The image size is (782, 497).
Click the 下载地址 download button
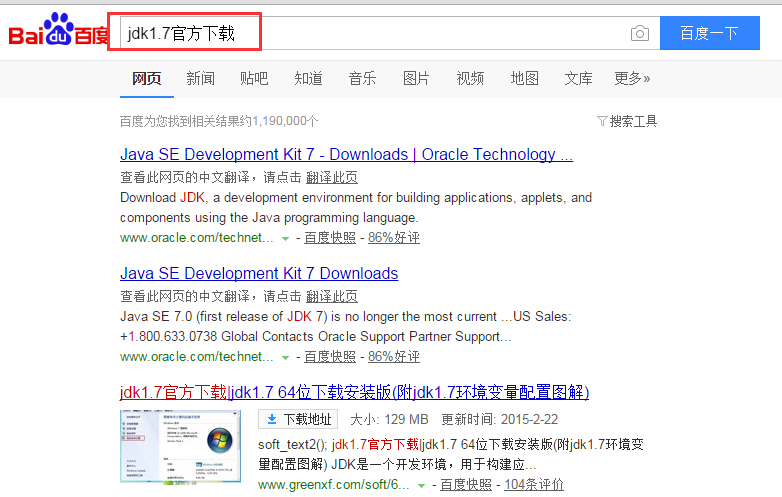tap(298, 419)
